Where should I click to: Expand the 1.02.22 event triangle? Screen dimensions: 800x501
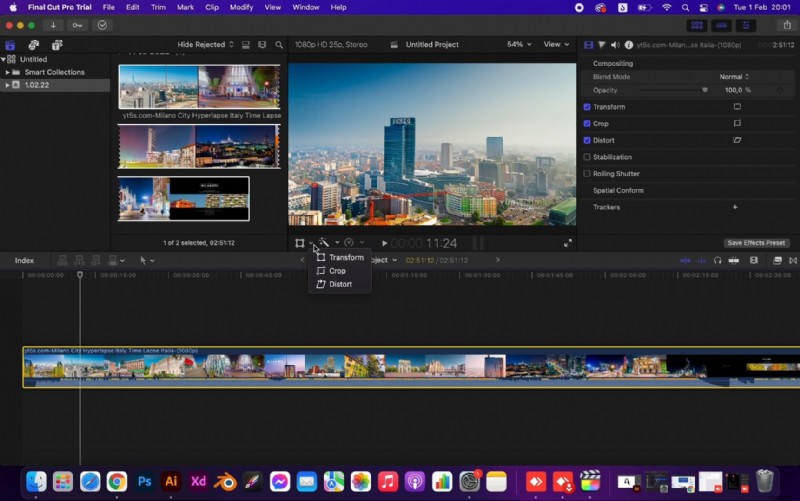[x=7, y=85]
